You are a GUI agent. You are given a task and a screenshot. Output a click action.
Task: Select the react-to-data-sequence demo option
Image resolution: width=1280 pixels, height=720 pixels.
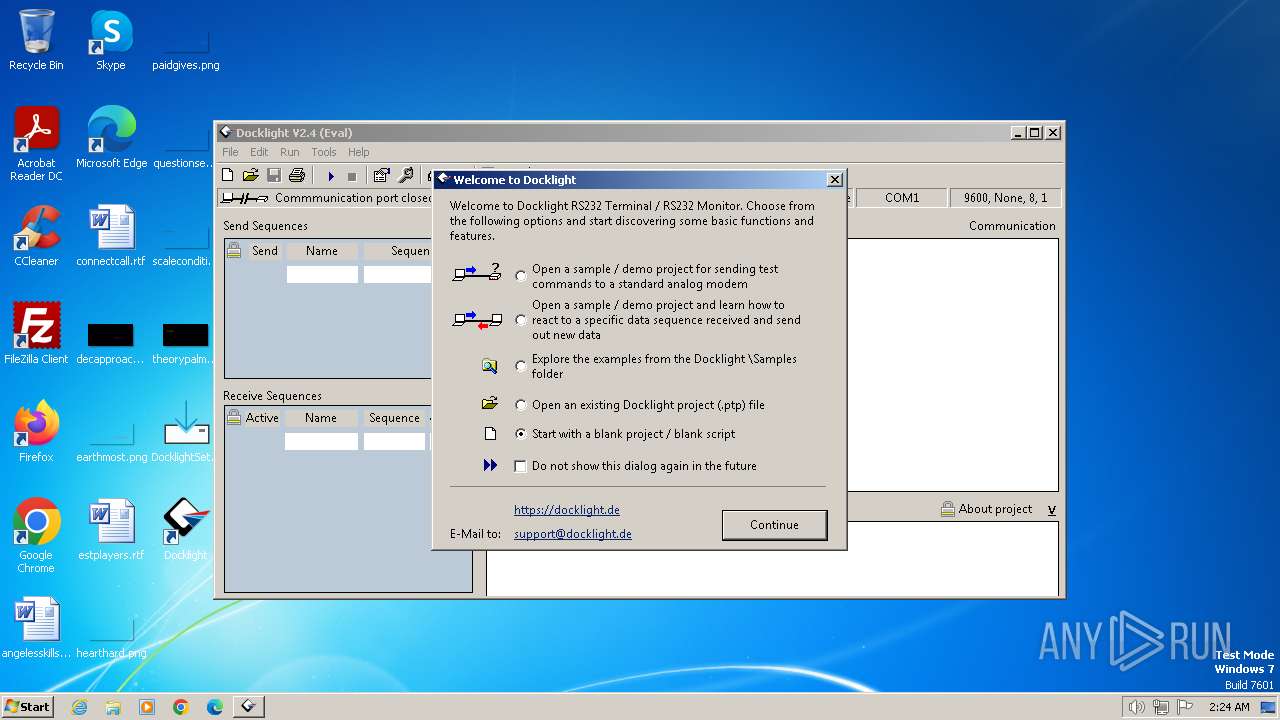(521, 320)
